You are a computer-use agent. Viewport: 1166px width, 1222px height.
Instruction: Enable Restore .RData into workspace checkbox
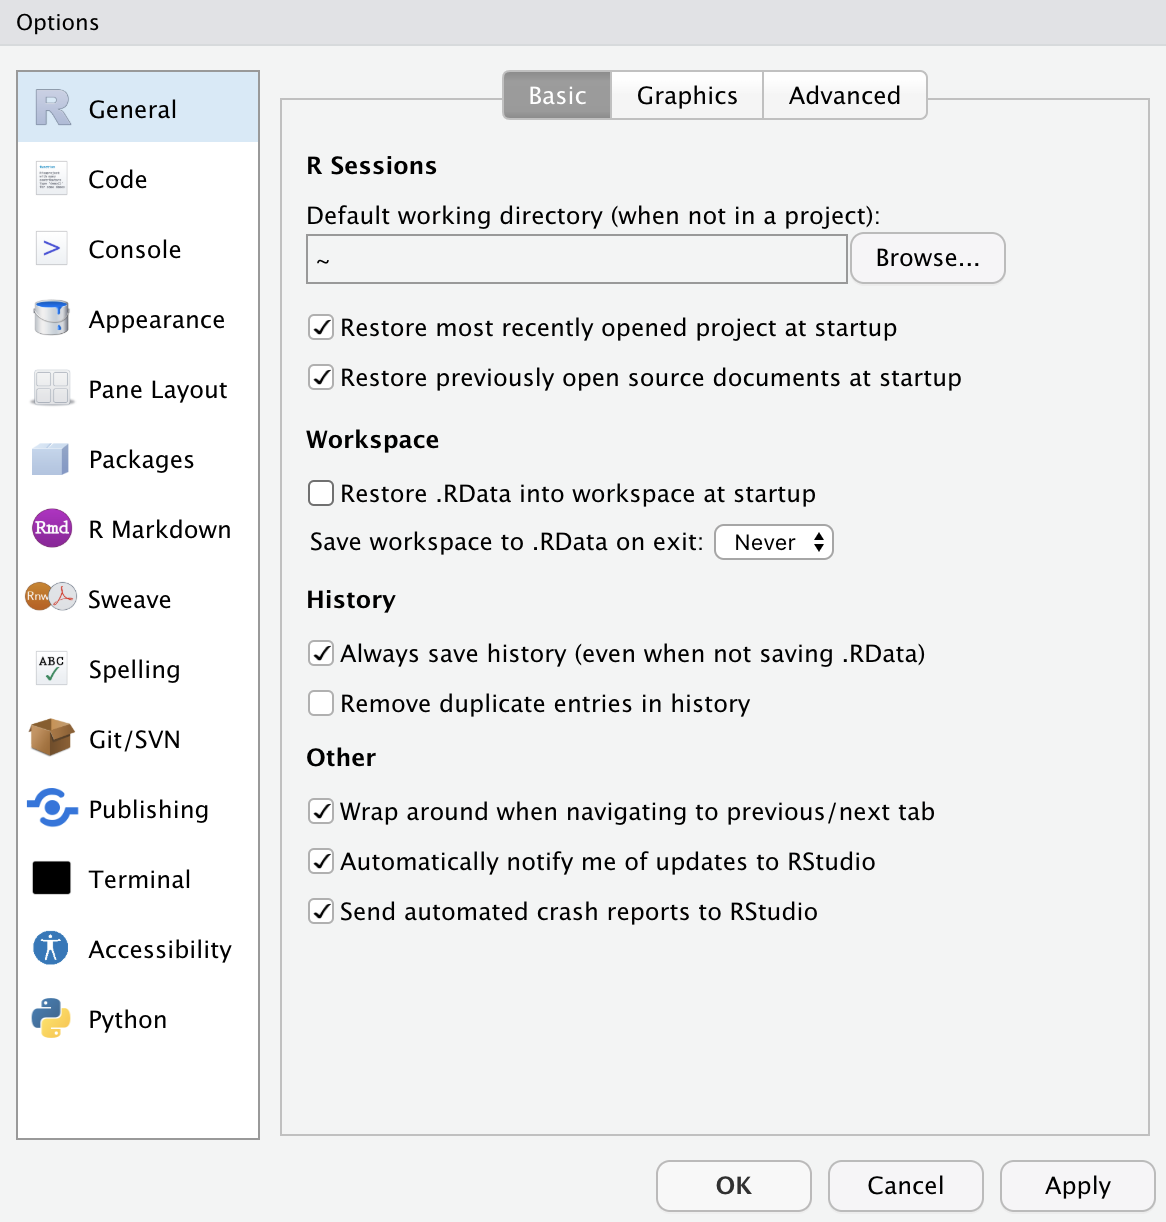click(321, 494)
